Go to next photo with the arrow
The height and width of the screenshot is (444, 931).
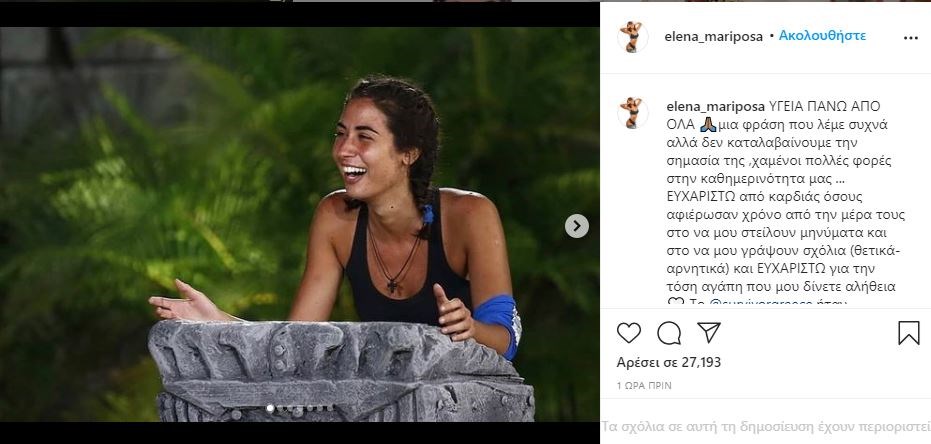[577, 226]
